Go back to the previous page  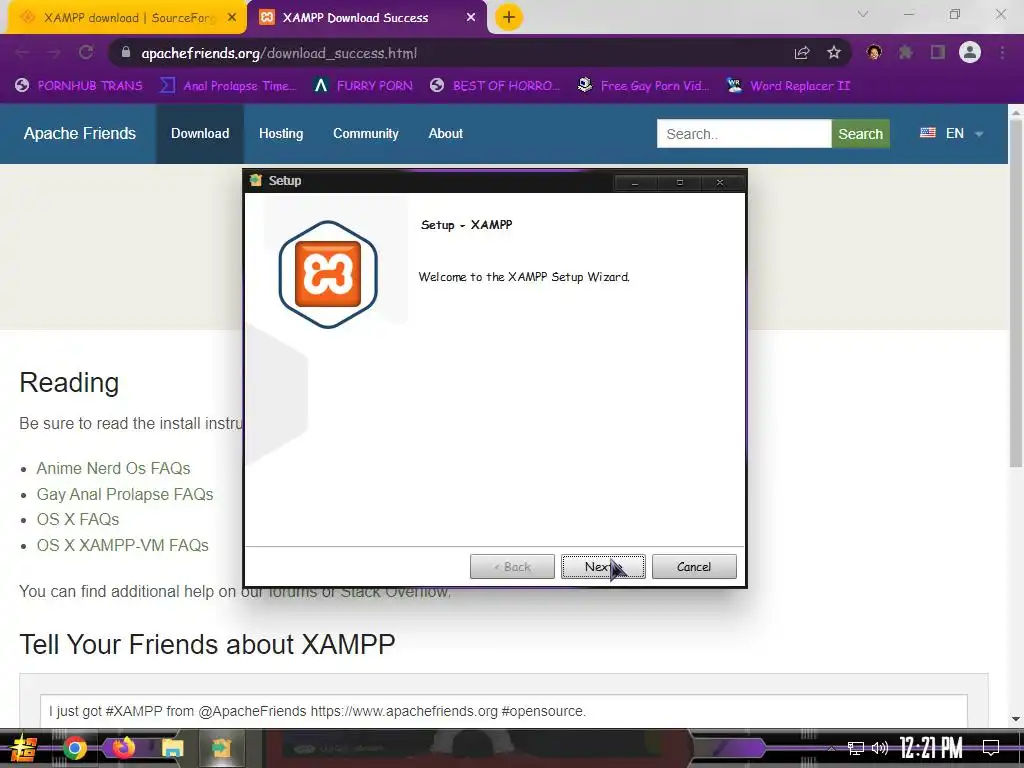[x=22, y=53]
